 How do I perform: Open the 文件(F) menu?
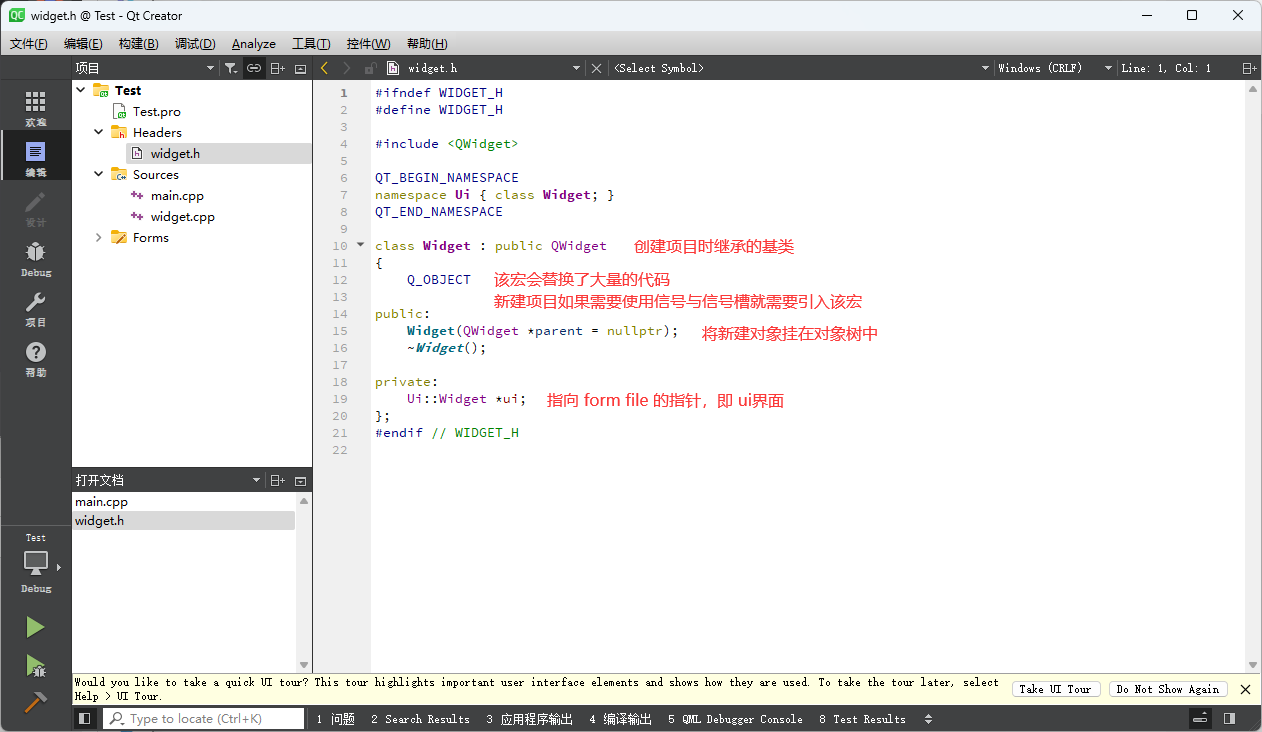[29, 44]
